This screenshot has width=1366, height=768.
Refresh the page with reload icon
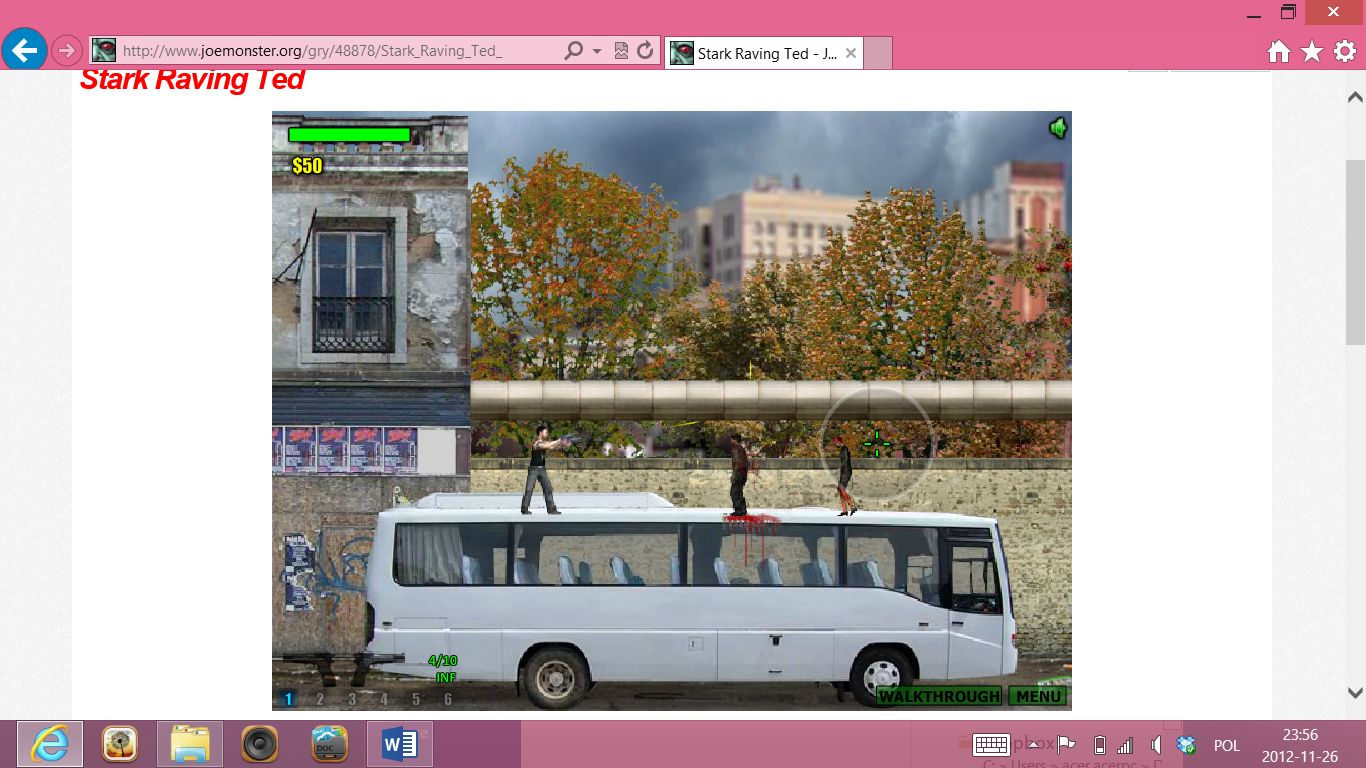point(645,50)
